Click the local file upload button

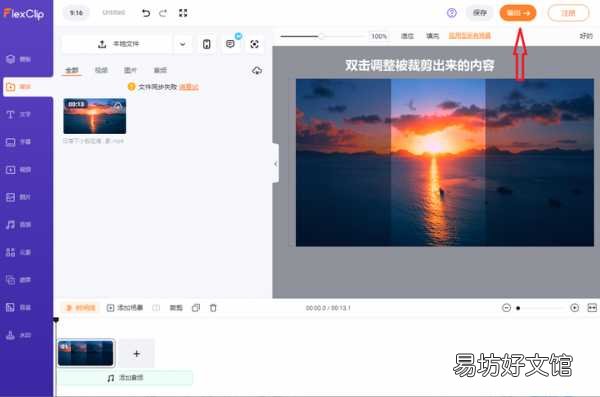118,44
